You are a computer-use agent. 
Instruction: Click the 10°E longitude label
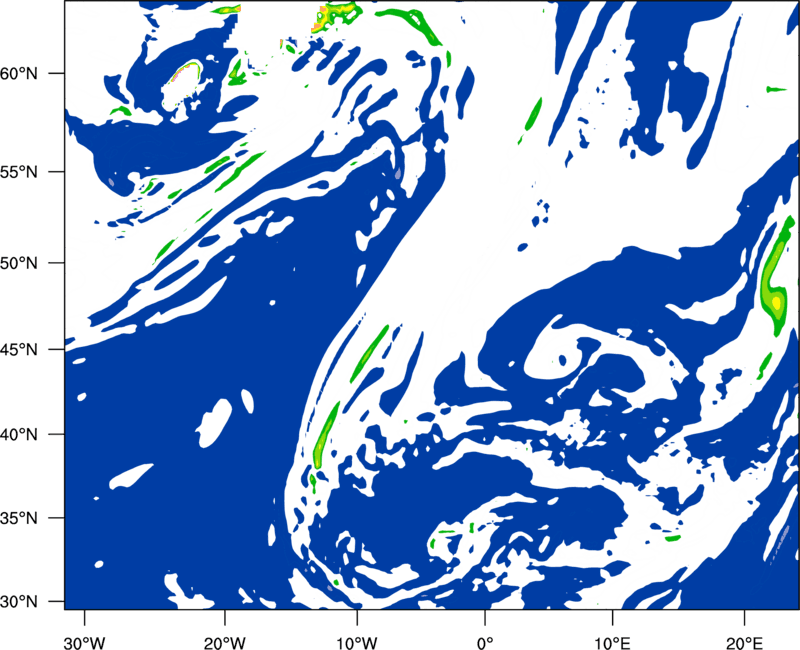pos(612,643)
